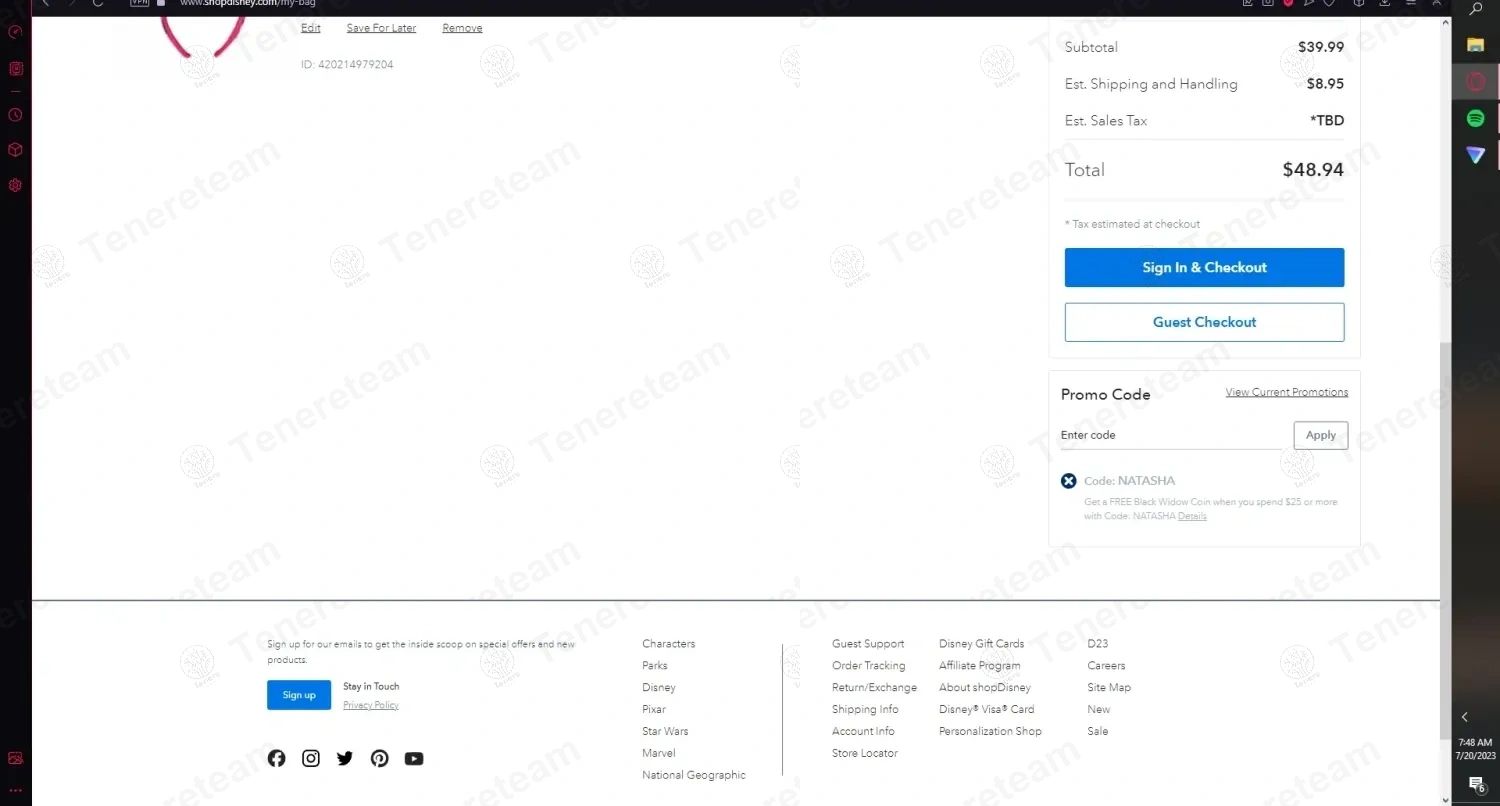Open the Careers footer link
This screenshot has width=1500, height=806.
click(x=1106, y=666)
